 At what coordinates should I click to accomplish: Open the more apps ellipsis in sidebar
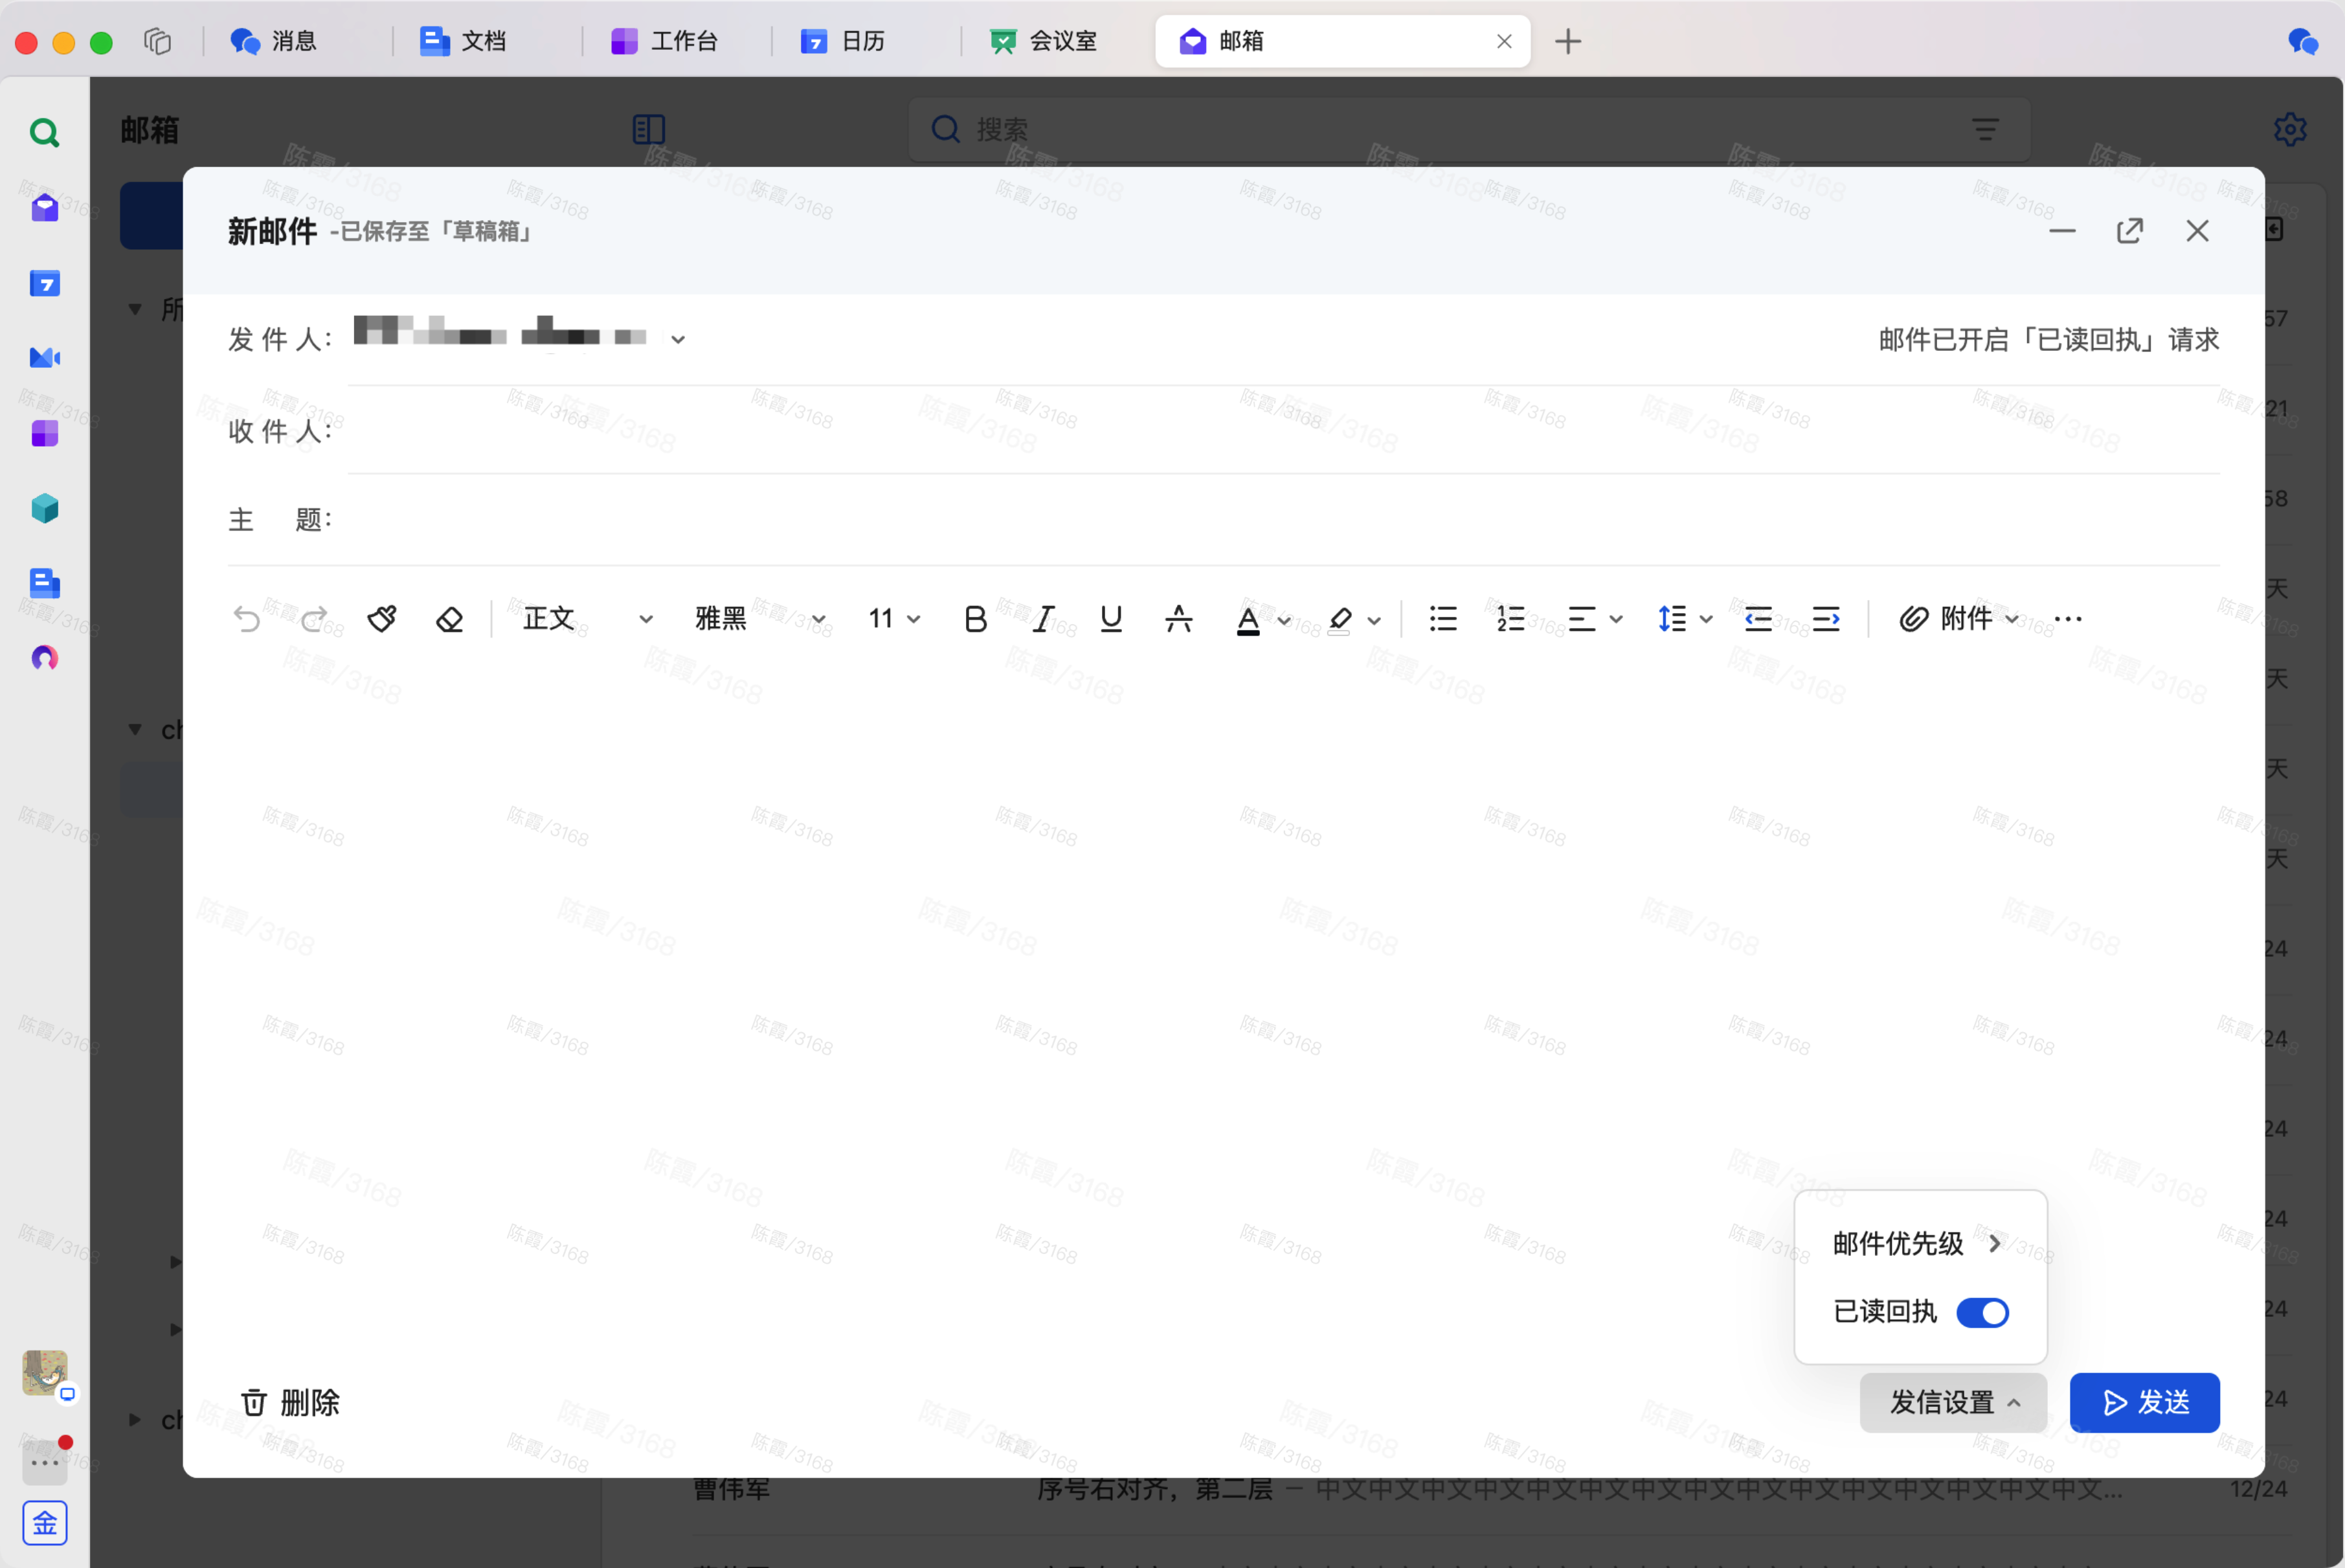44,1462
